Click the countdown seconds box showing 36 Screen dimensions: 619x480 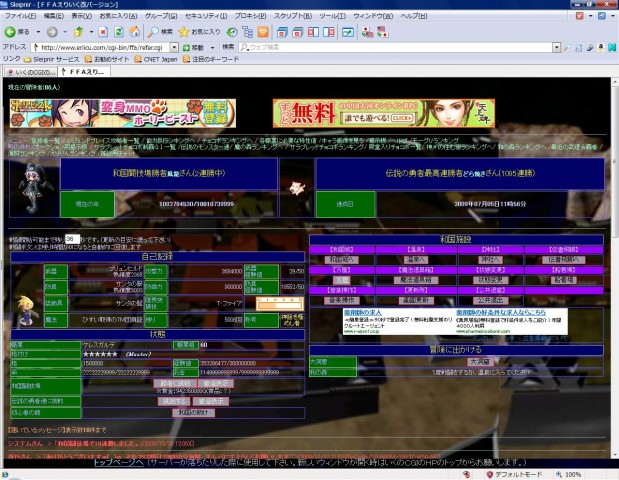click(x=72, y=239)
